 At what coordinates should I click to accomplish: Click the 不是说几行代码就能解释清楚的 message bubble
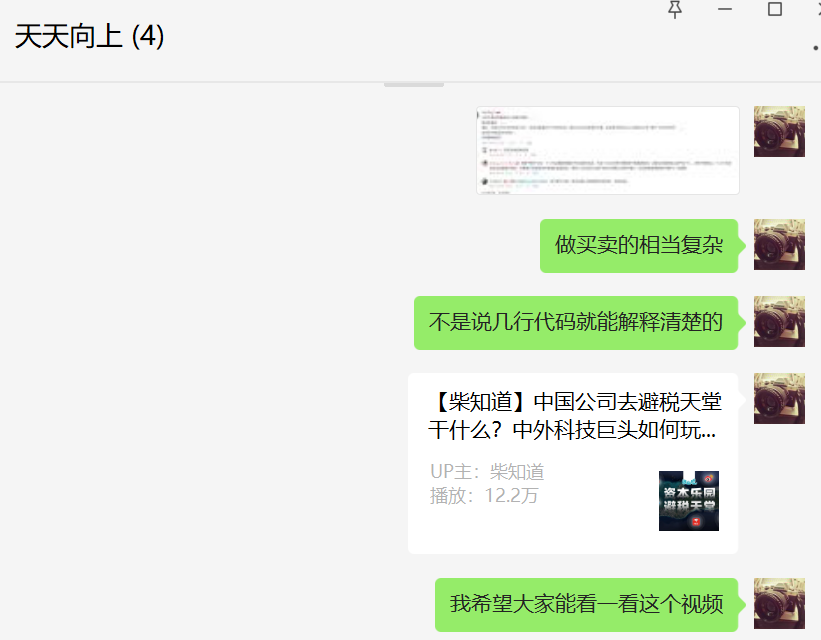[x=576, y=323]
